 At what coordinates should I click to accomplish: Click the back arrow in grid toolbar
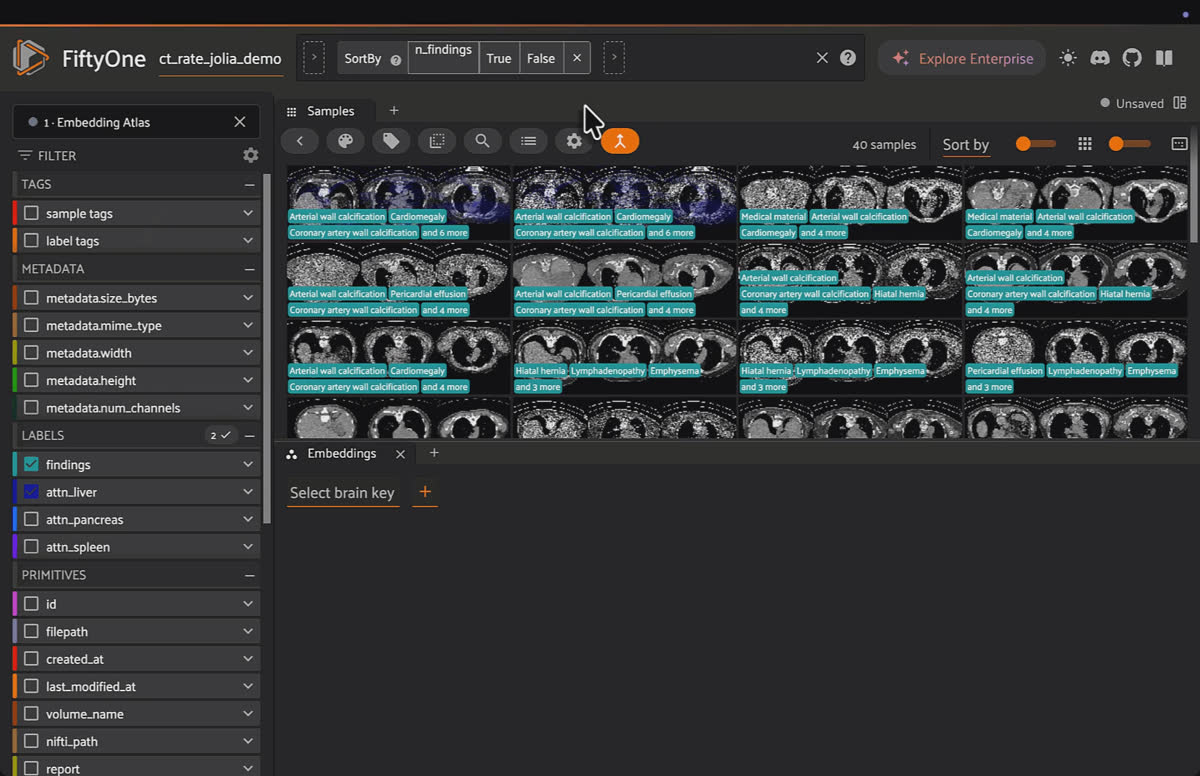click(300, 141)
